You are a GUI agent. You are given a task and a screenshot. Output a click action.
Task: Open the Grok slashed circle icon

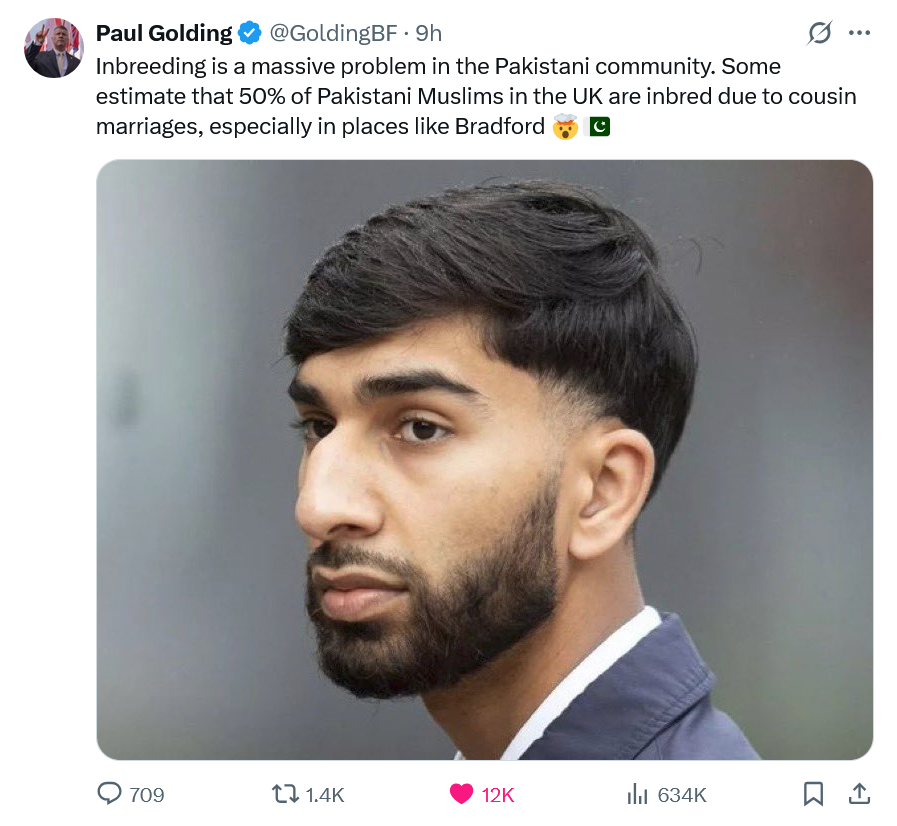coord(819,33)
